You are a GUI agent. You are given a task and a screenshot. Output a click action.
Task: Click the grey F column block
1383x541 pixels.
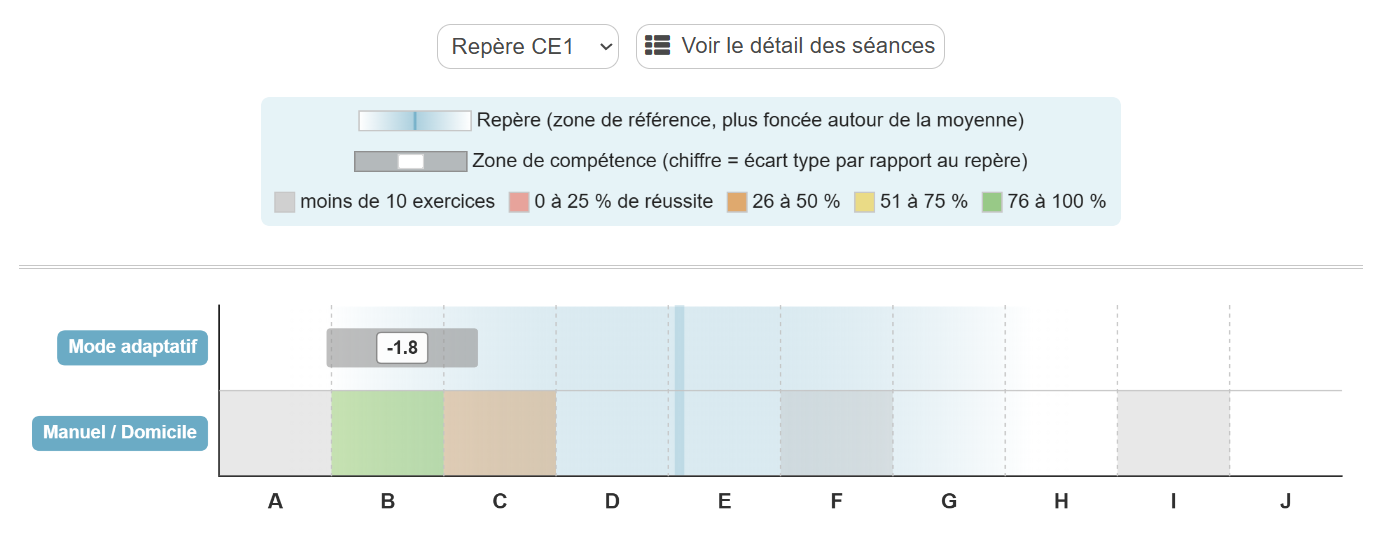pyautogui.click(x=836, y=433)
